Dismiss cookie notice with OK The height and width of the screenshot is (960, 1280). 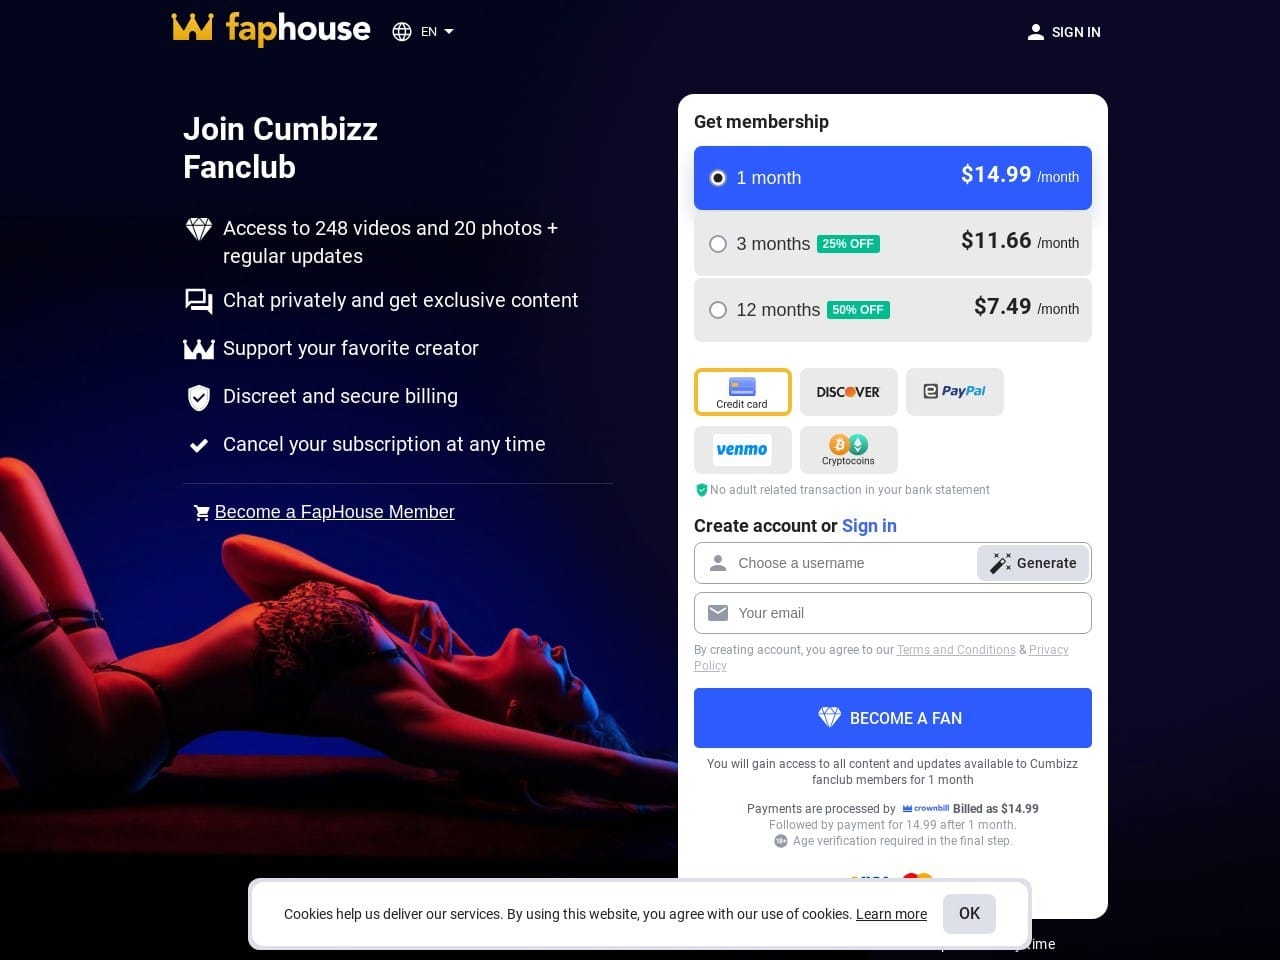point(969,914)
